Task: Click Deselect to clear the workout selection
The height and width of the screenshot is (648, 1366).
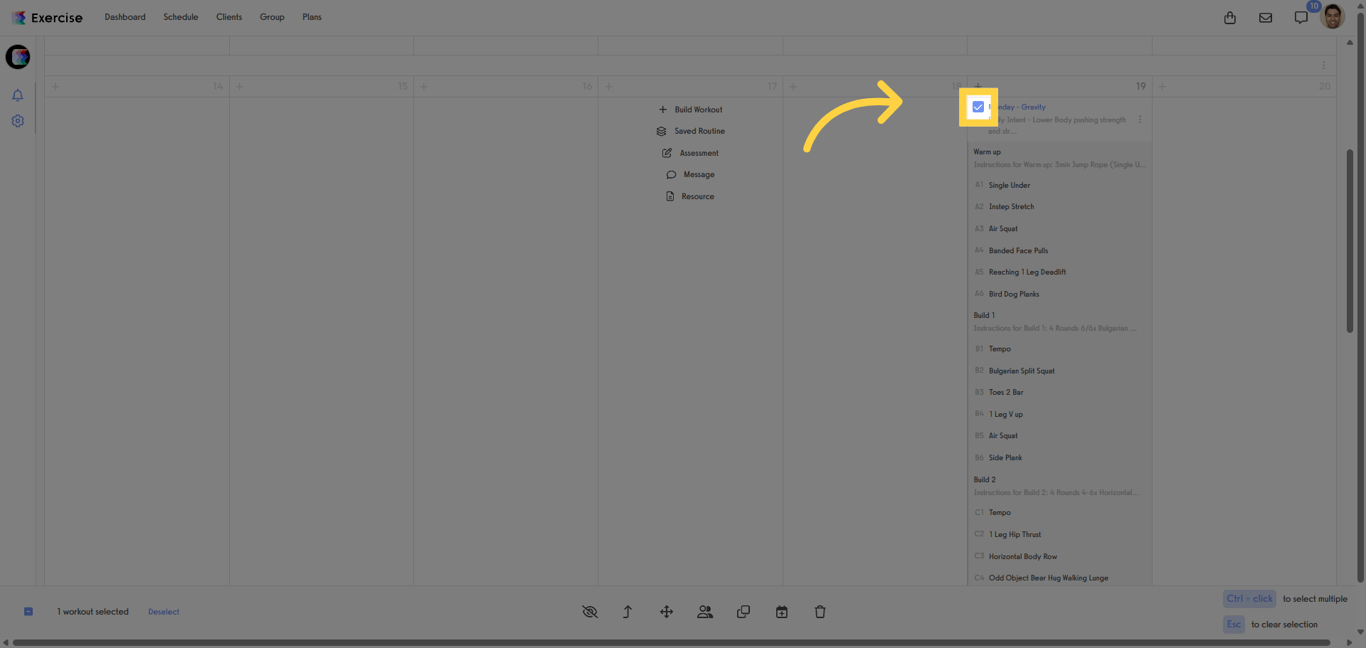Action: click(163, 611)
